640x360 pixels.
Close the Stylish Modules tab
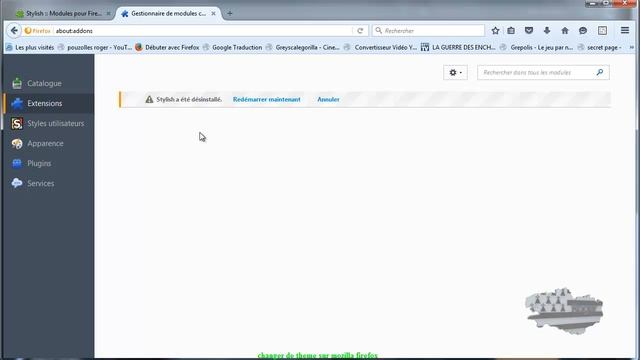point(108,13)
